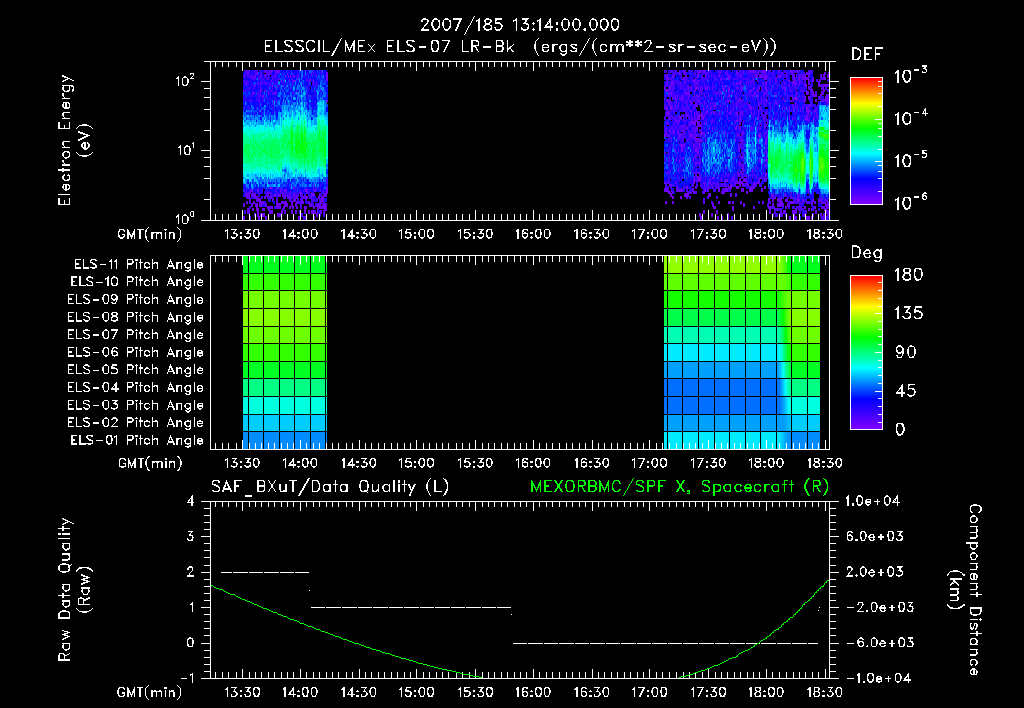Viewport: 1024px width, 708px height.
Task: Click the late electron spectrogram data block near 17:30
Action: (746, 144)
